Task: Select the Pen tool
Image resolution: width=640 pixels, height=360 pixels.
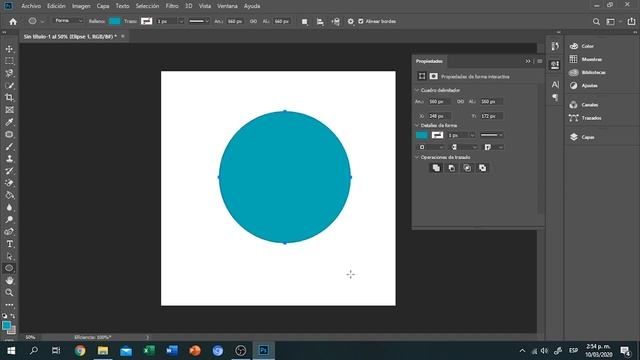Action: 9,232
